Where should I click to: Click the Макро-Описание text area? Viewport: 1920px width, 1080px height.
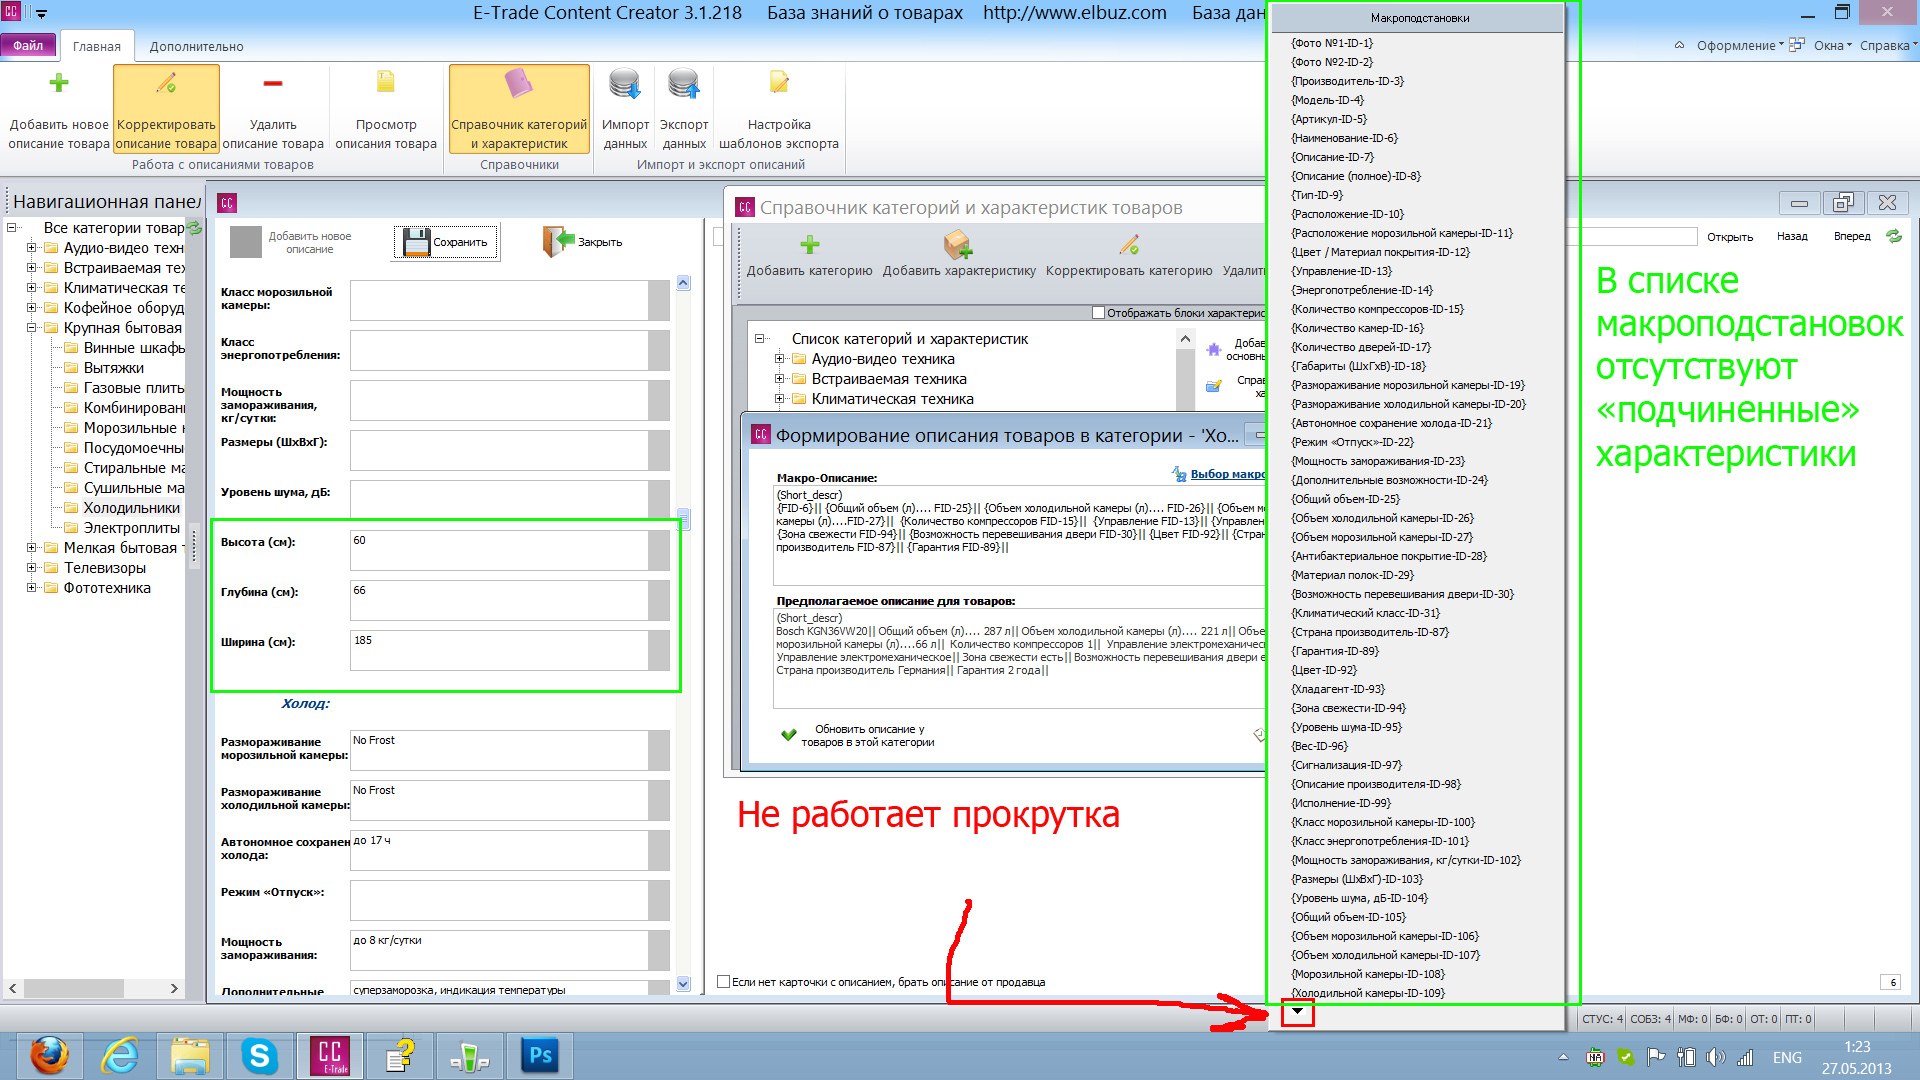tap(1020, 535)
